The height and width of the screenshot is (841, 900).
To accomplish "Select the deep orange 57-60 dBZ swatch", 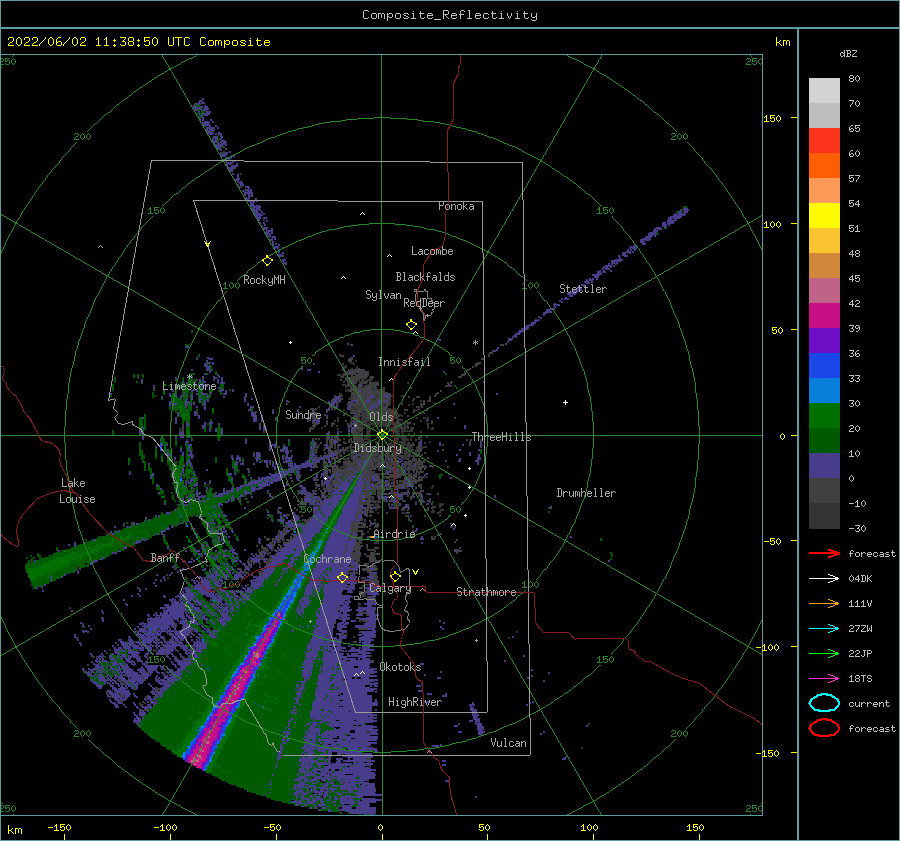I will click(824, 165).
